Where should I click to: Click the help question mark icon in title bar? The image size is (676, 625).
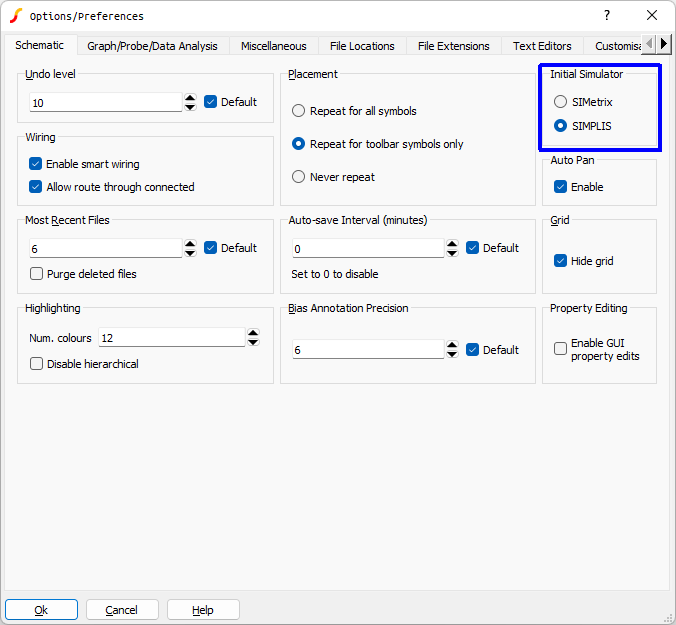(606, 16)
